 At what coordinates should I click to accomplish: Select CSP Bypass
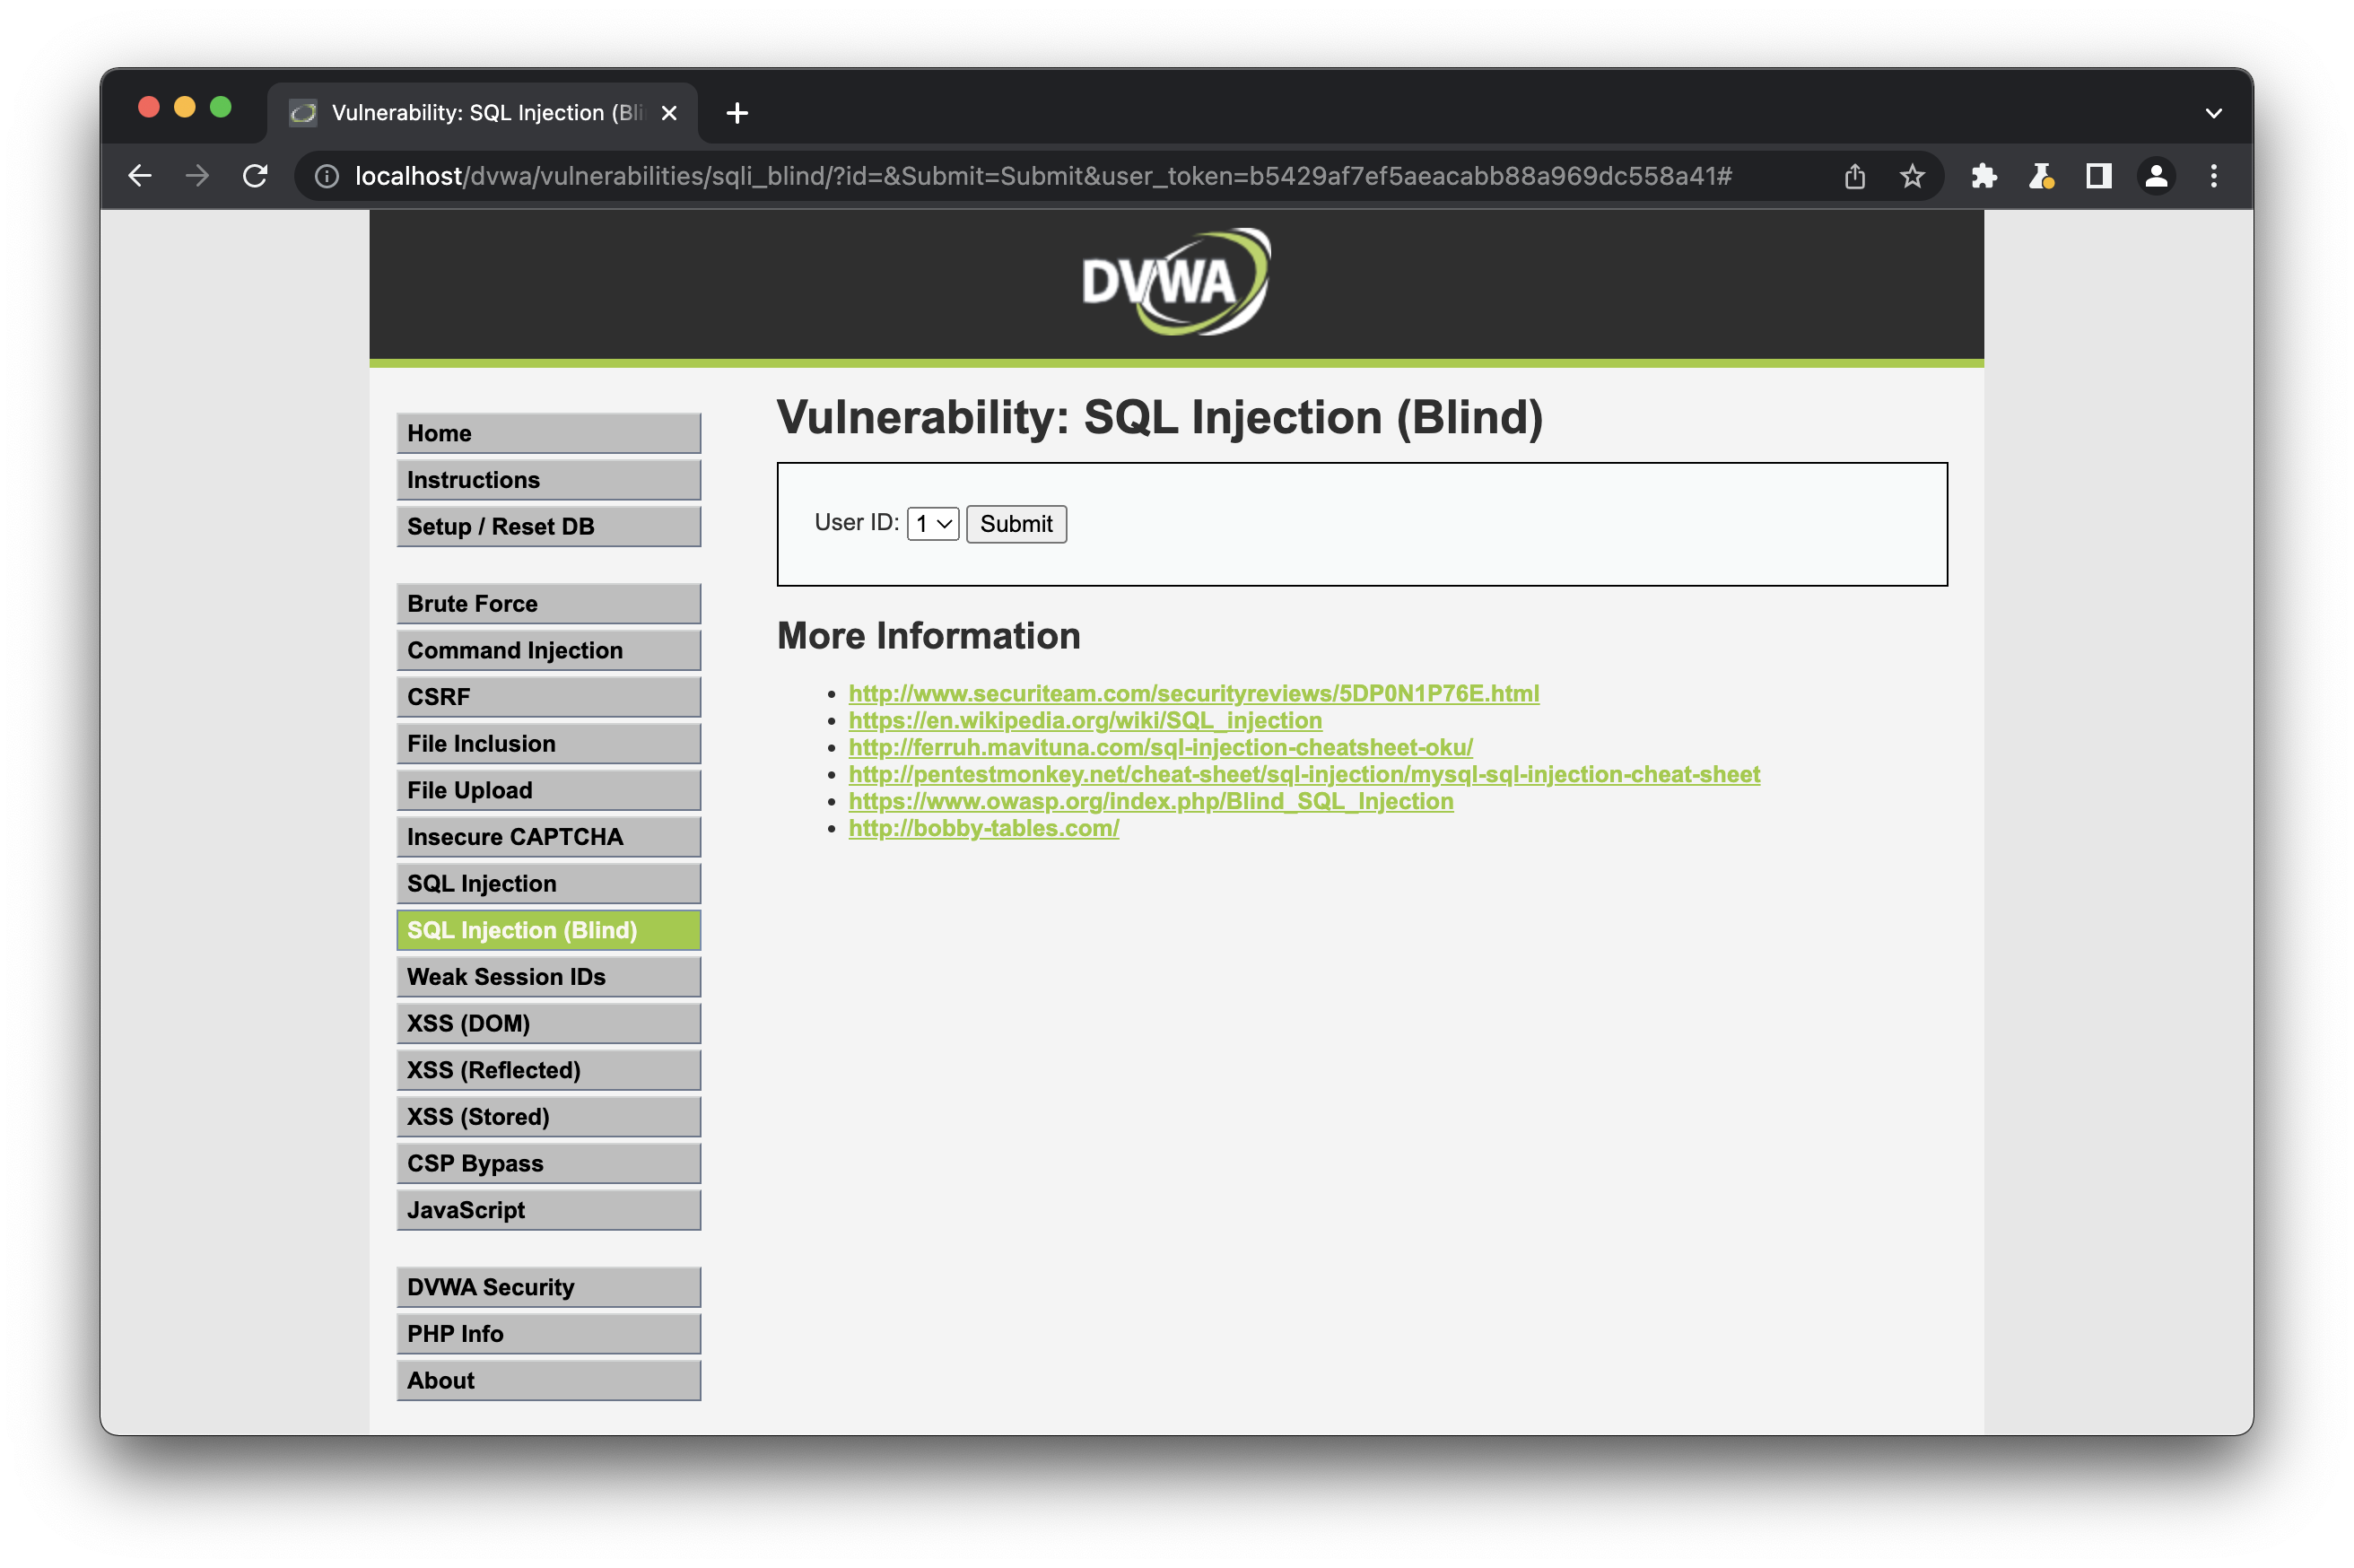pyautogui.click(x=548, y=1164)
